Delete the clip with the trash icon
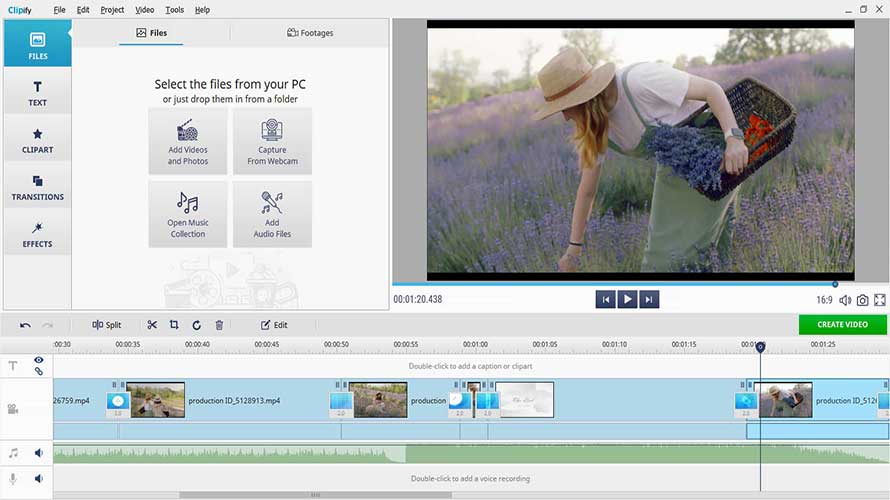The width and height of the screenshot is (890, 500). coord(219,325)
